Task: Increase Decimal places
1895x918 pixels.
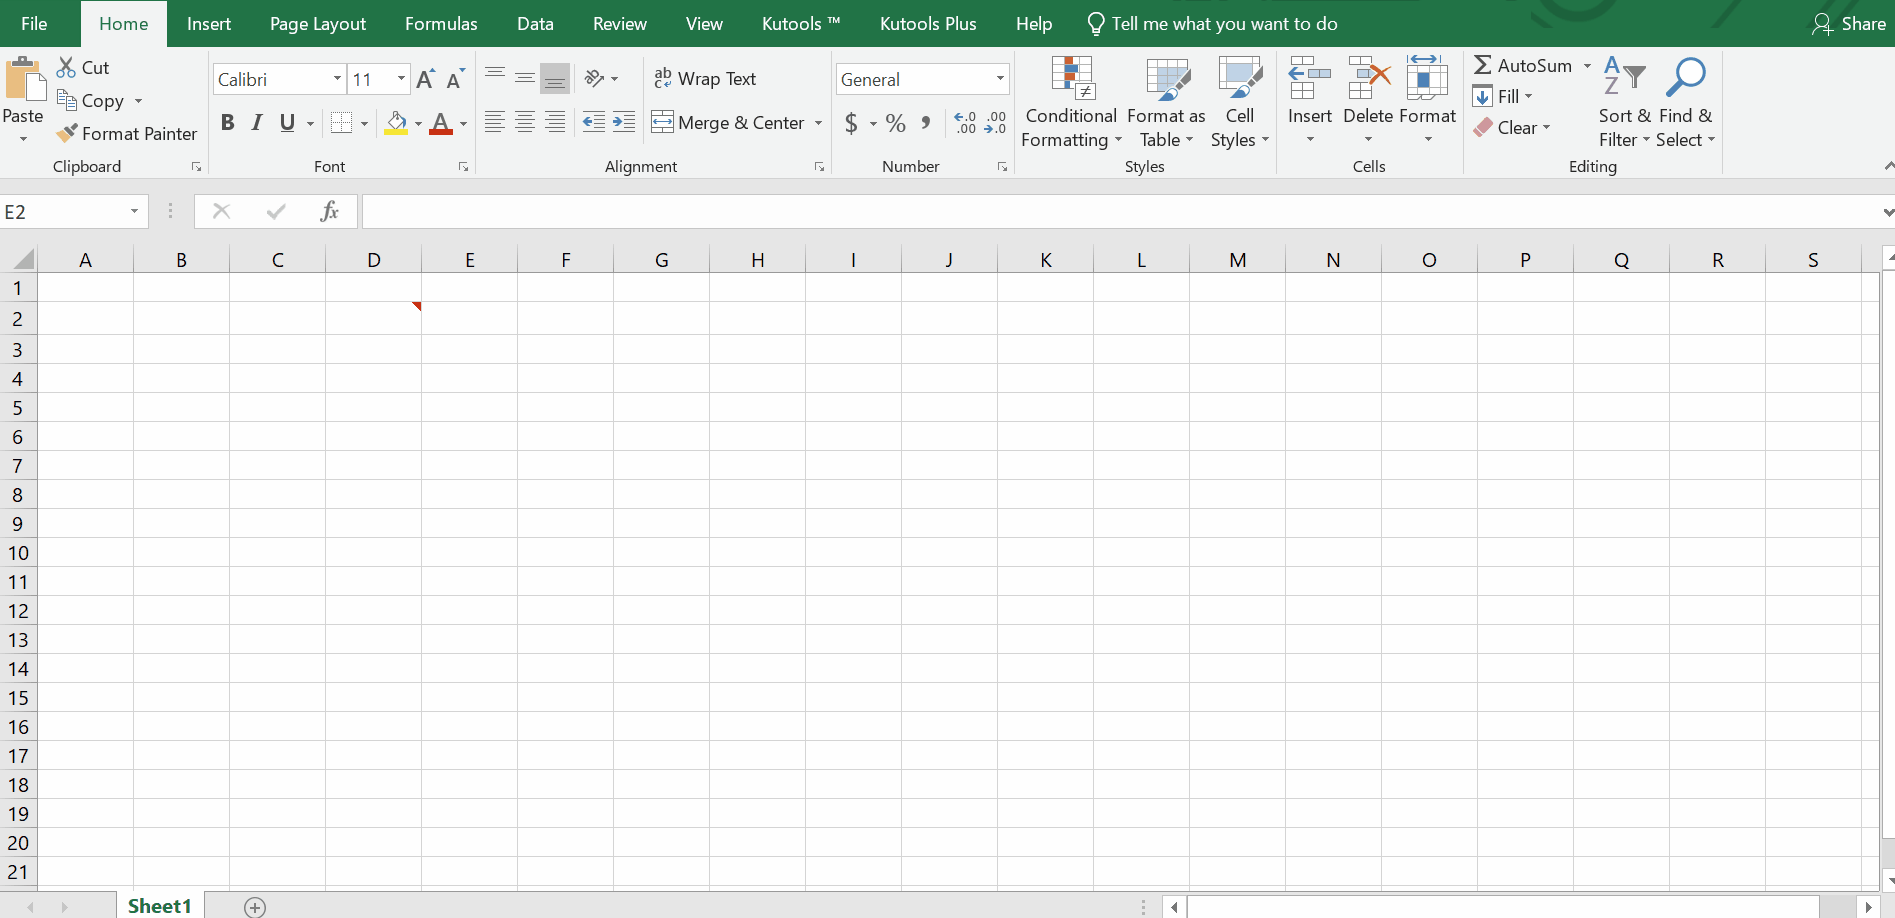Action: tap(965, 123)
